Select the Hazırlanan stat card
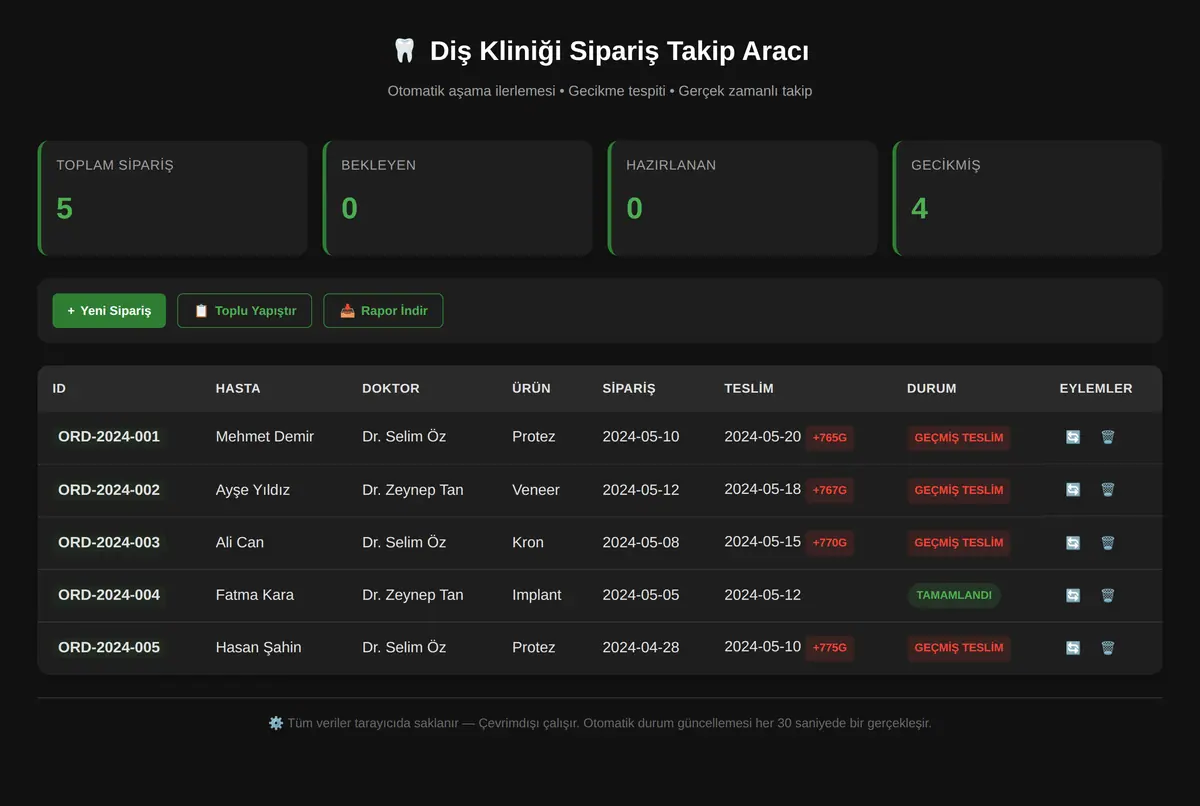1200x806 pixels. coord(742,198)
